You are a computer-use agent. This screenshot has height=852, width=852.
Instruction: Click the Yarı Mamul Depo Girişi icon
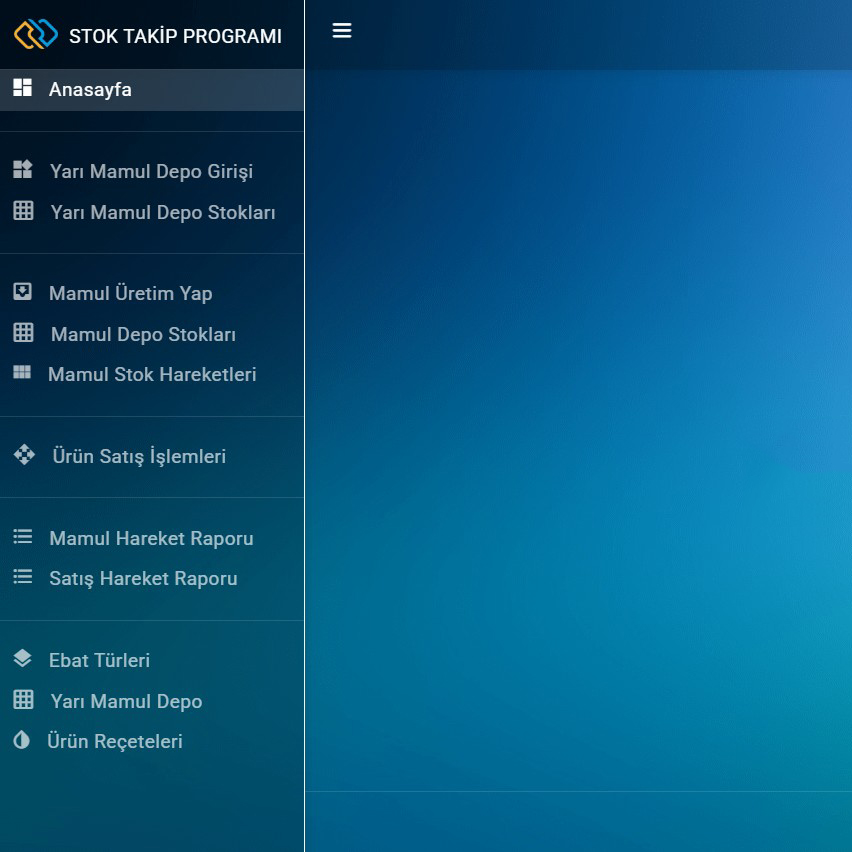click(x=23, y=169)
